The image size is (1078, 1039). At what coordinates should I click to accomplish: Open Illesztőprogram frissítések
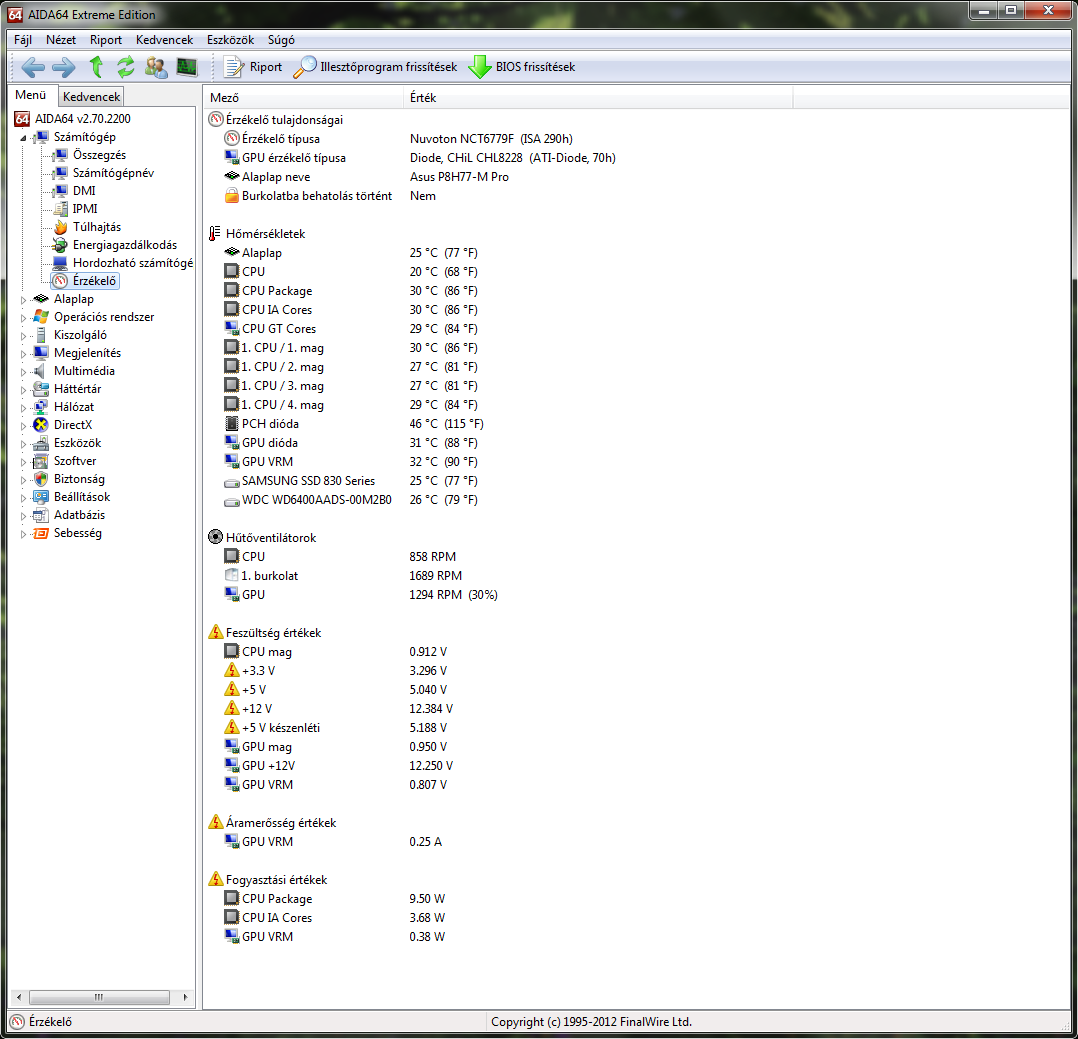point(375,67)
